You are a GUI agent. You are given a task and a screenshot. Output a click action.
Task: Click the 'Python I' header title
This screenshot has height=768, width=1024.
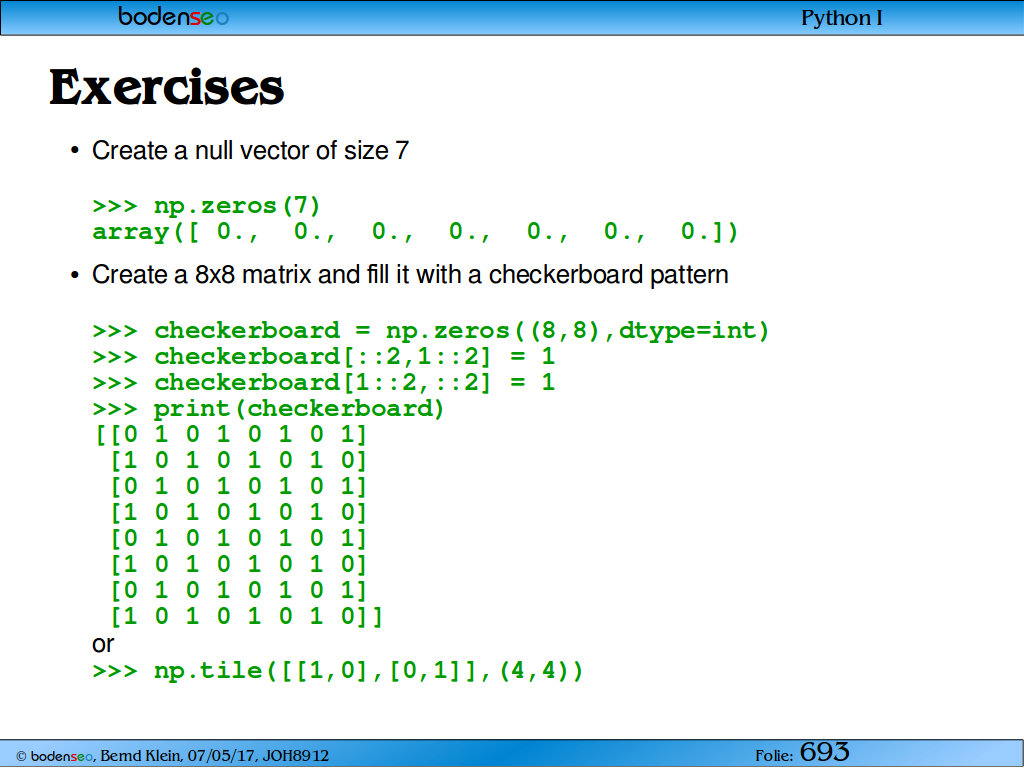[842, 18]
